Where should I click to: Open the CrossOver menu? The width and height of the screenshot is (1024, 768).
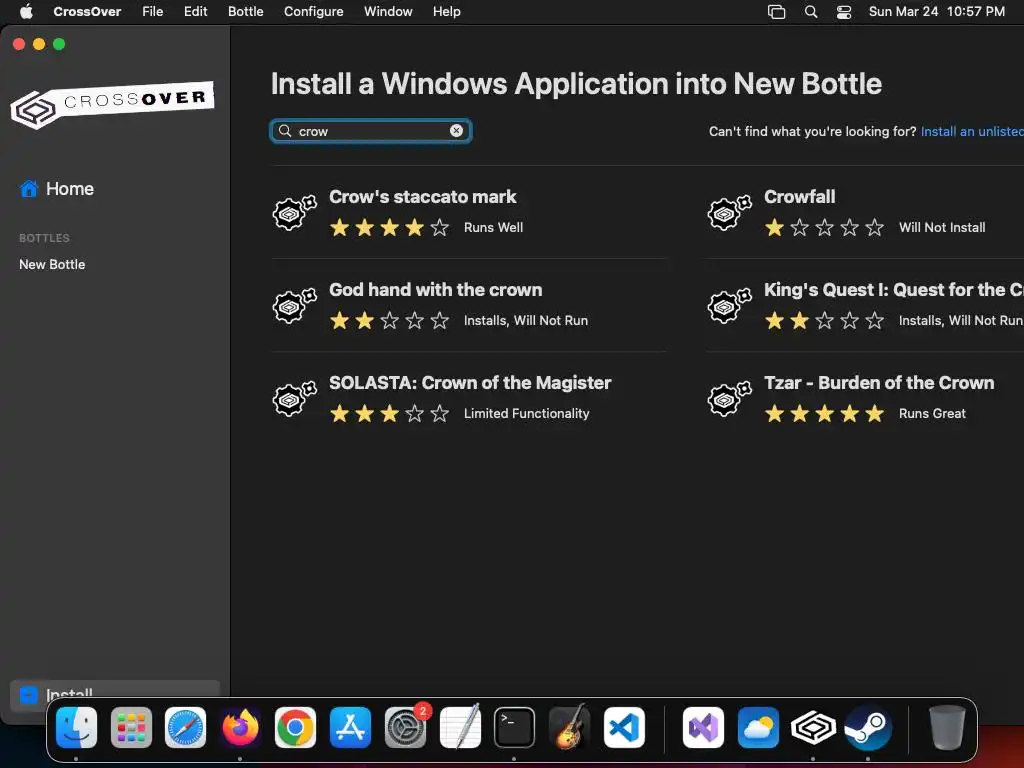point(87,11)
